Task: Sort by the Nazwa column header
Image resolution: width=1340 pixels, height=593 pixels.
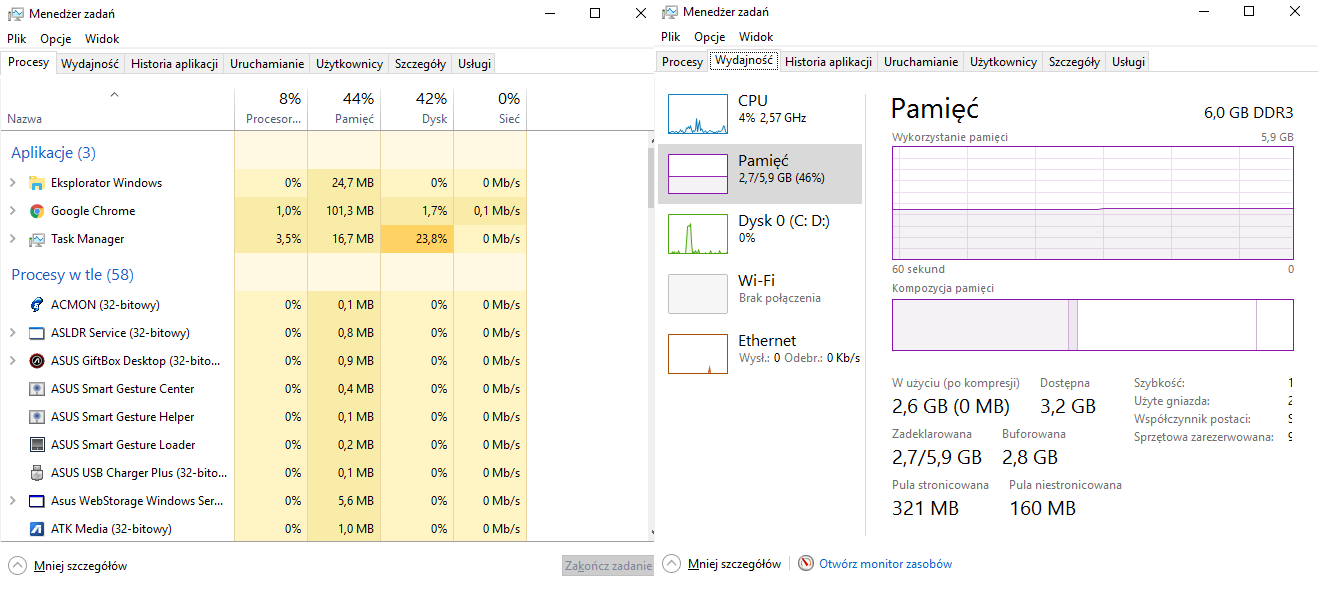Action: point(118,109)
